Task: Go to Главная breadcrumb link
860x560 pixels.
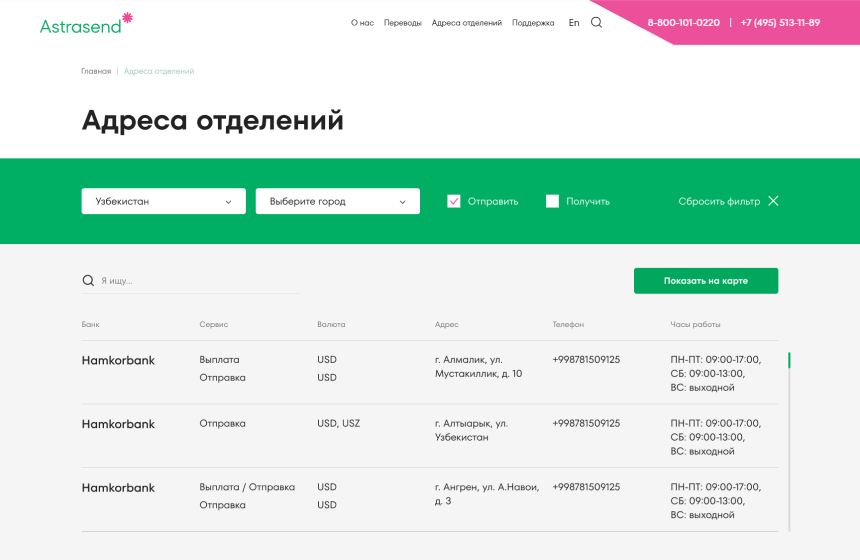Action: pos(96,71)
